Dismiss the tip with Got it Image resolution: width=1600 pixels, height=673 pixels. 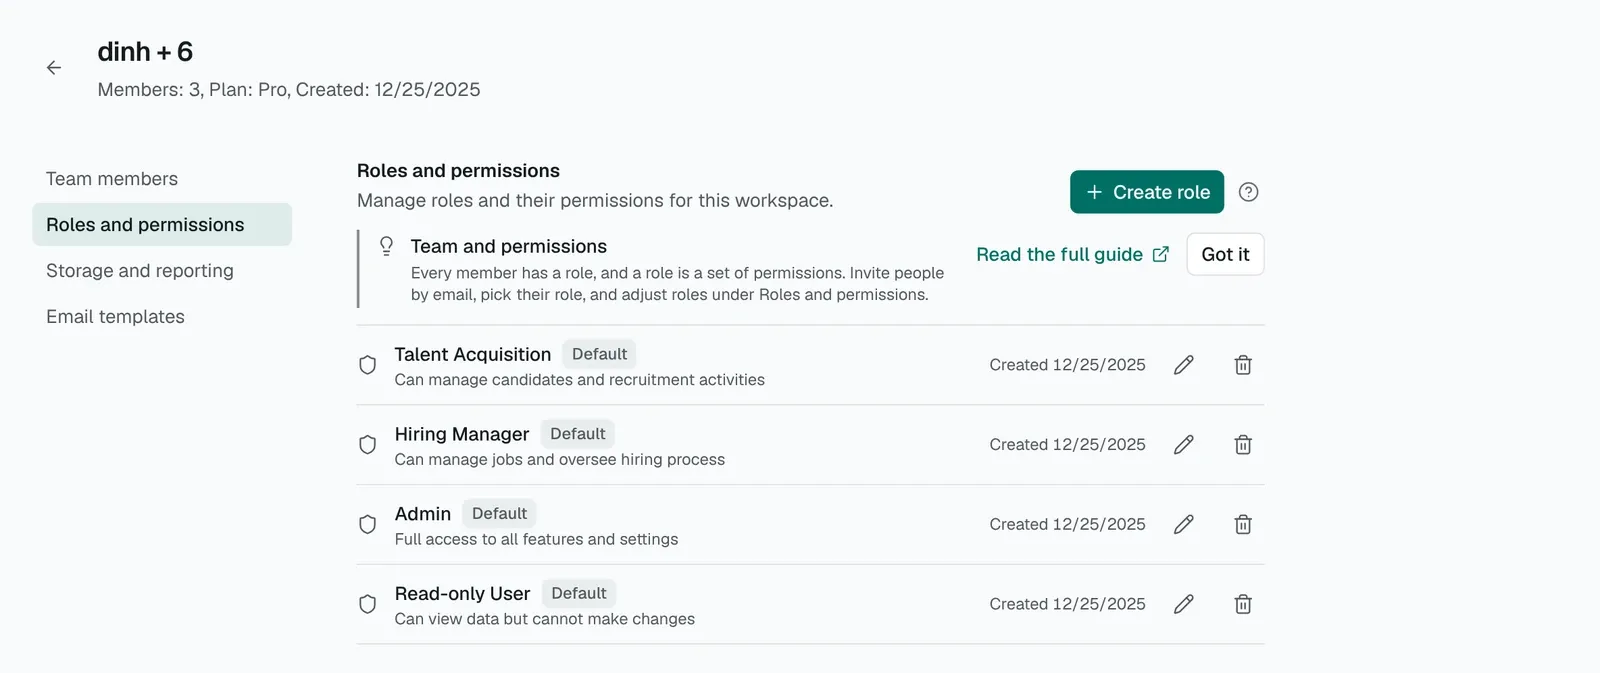pos(1225,254)
